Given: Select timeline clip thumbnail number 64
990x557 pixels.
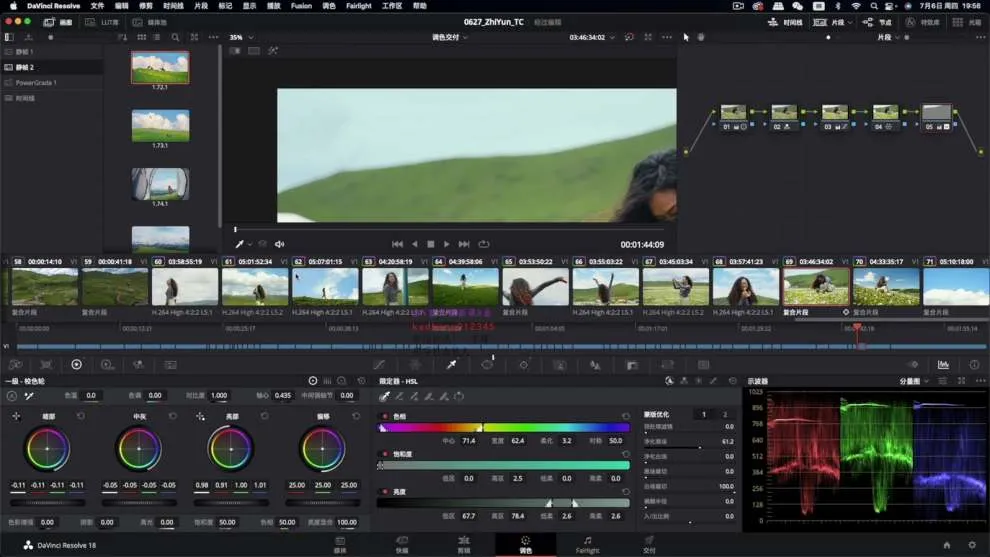Looking at the screenshot, I should tap(465, 287).
